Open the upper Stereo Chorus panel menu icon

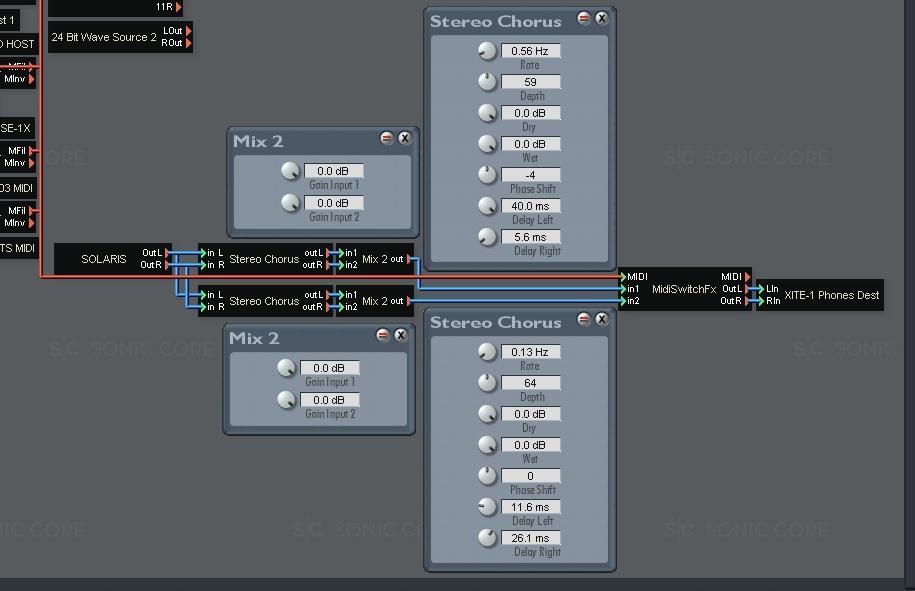click(x=584, y=18)
